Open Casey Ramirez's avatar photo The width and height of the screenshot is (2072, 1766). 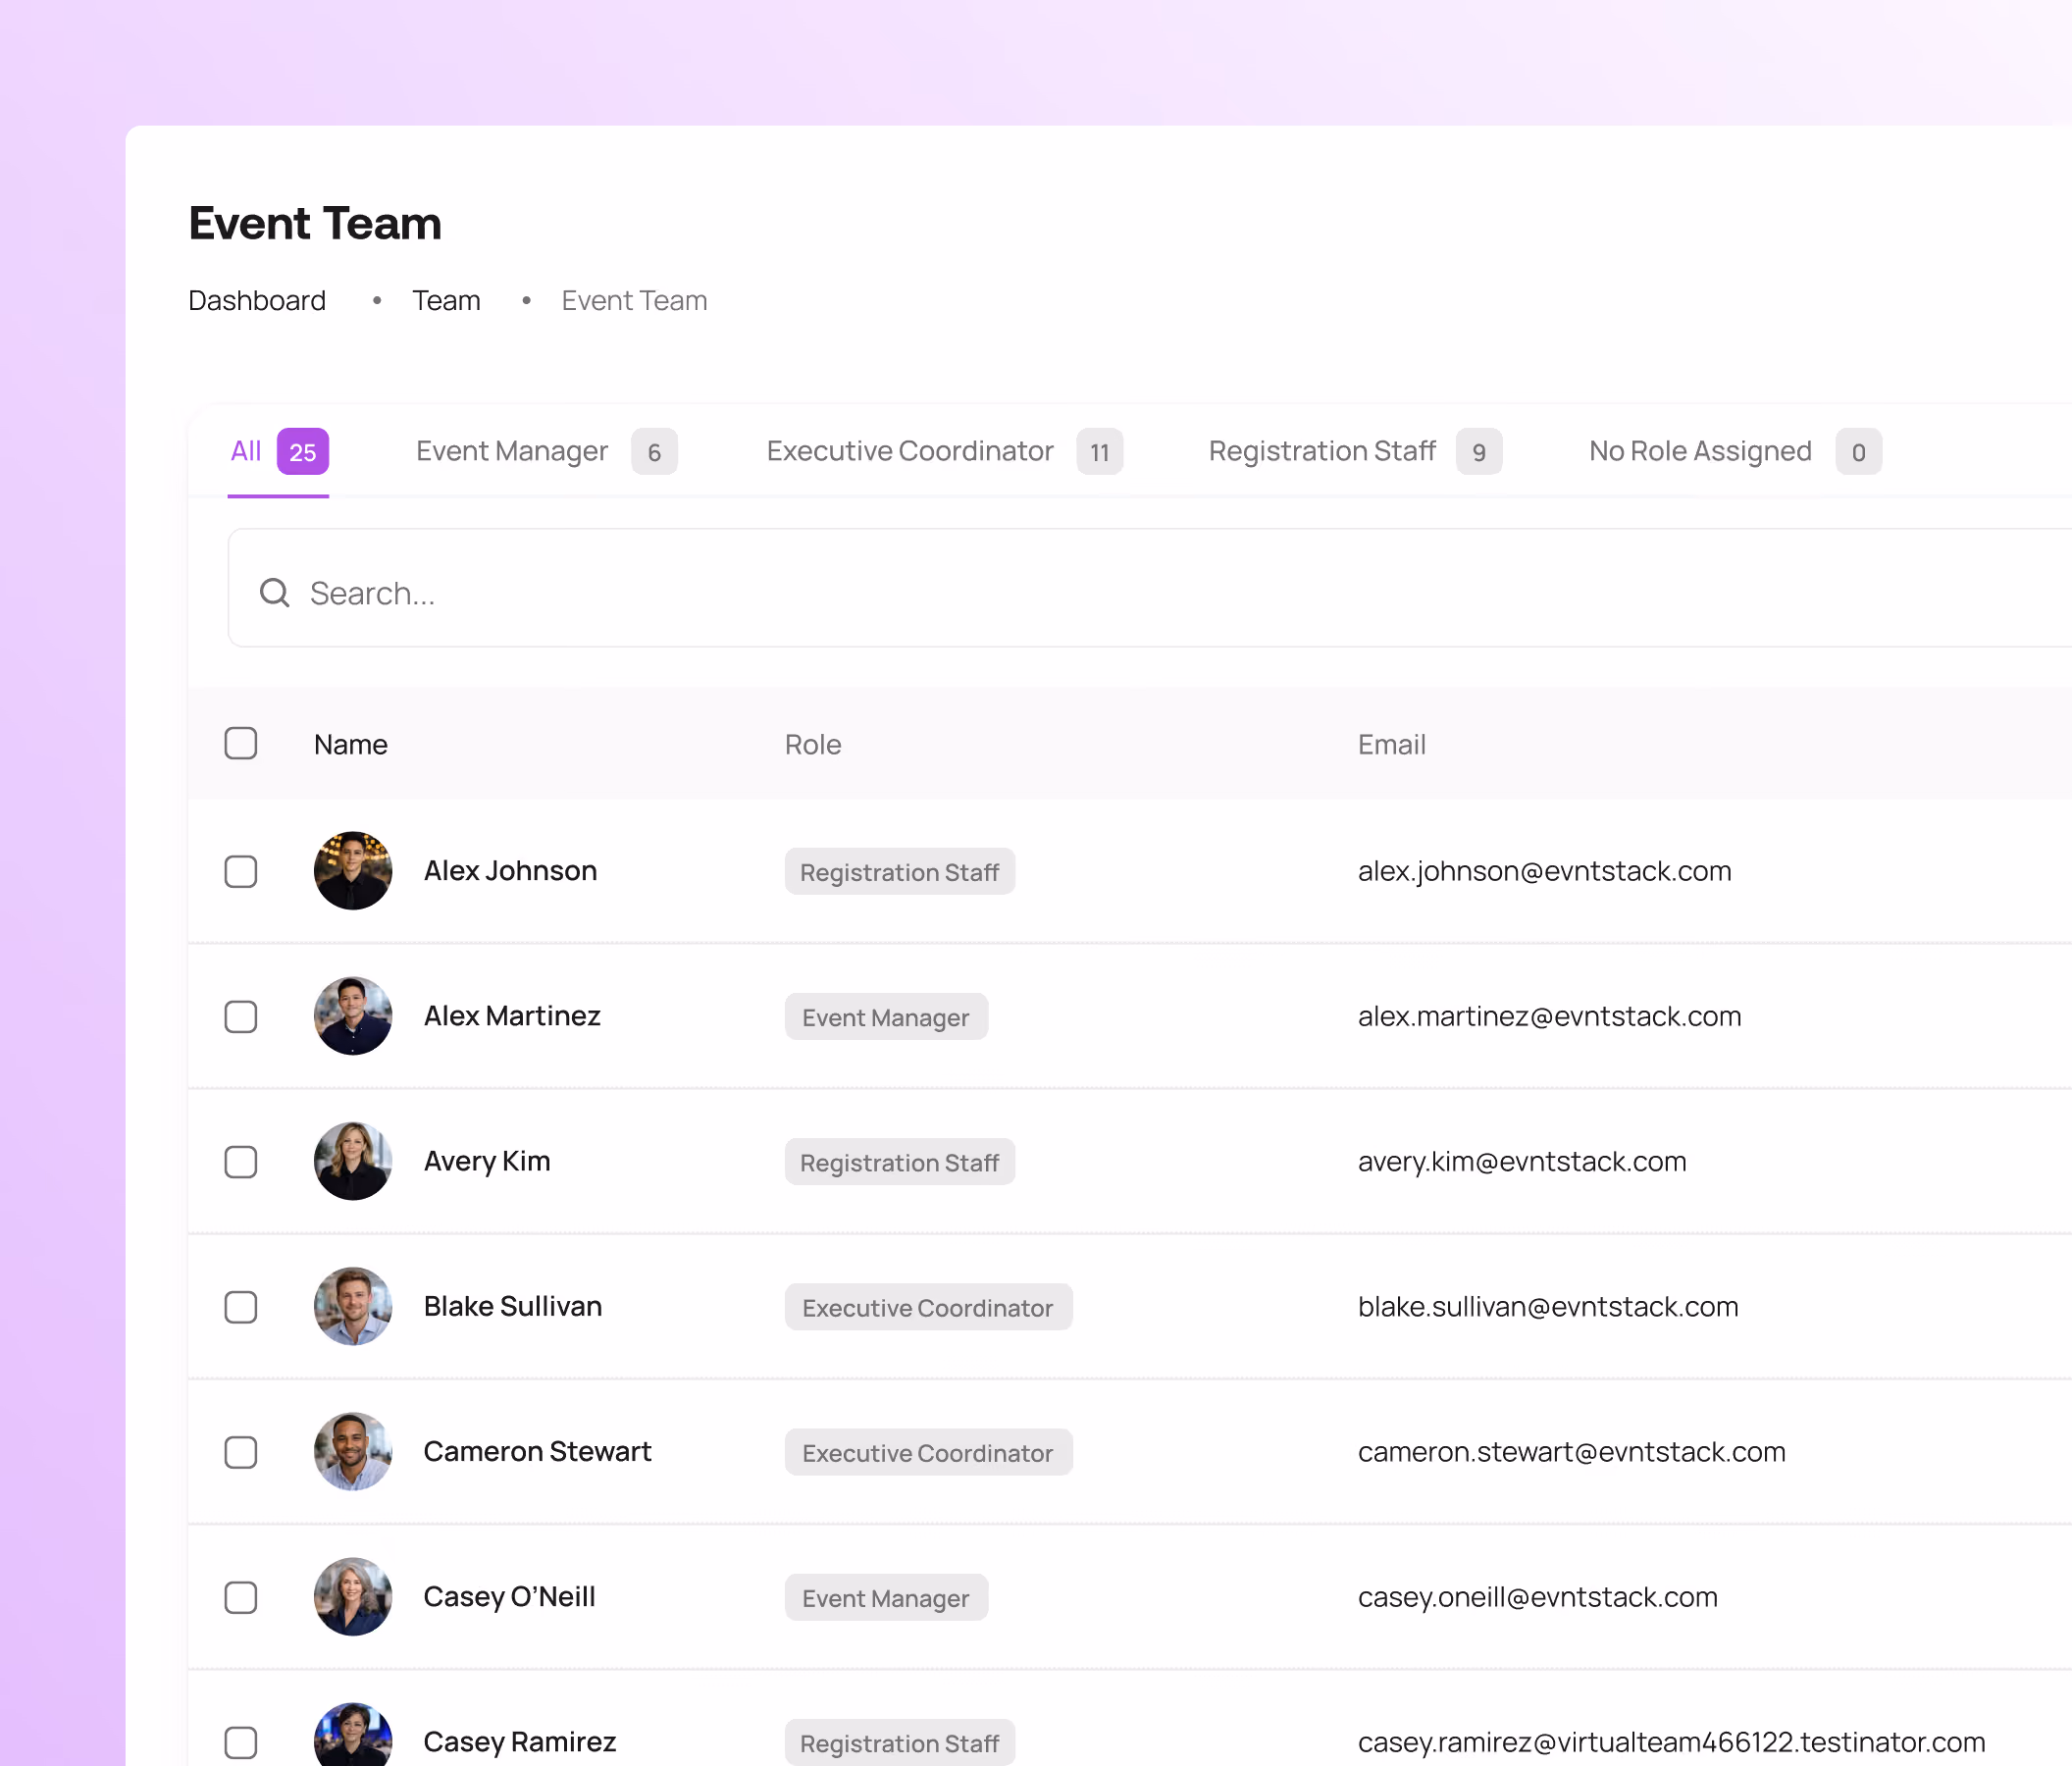(353, 1735)
